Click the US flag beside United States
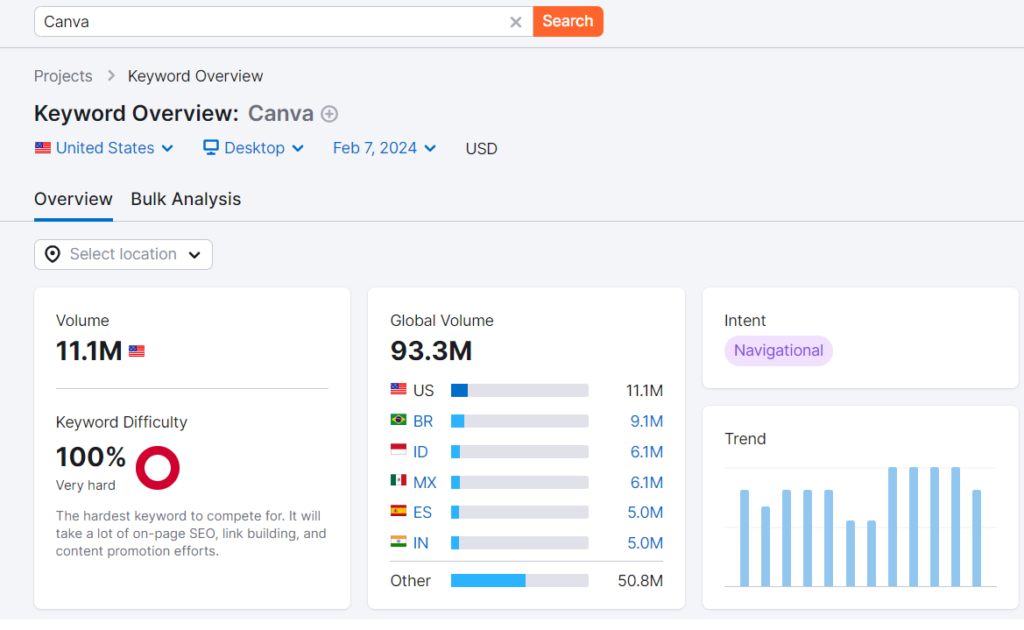 tap(43, 148)
